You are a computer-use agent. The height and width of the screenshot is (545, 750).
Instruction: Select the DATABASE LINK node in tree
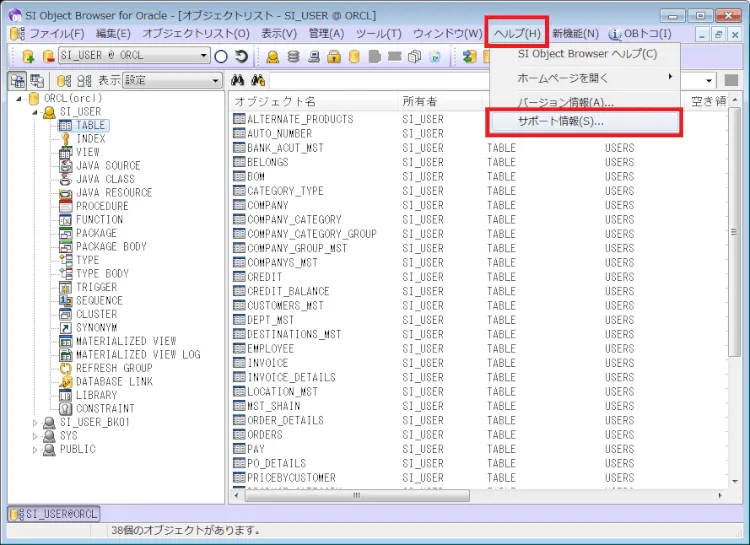[x=114, y=381]
